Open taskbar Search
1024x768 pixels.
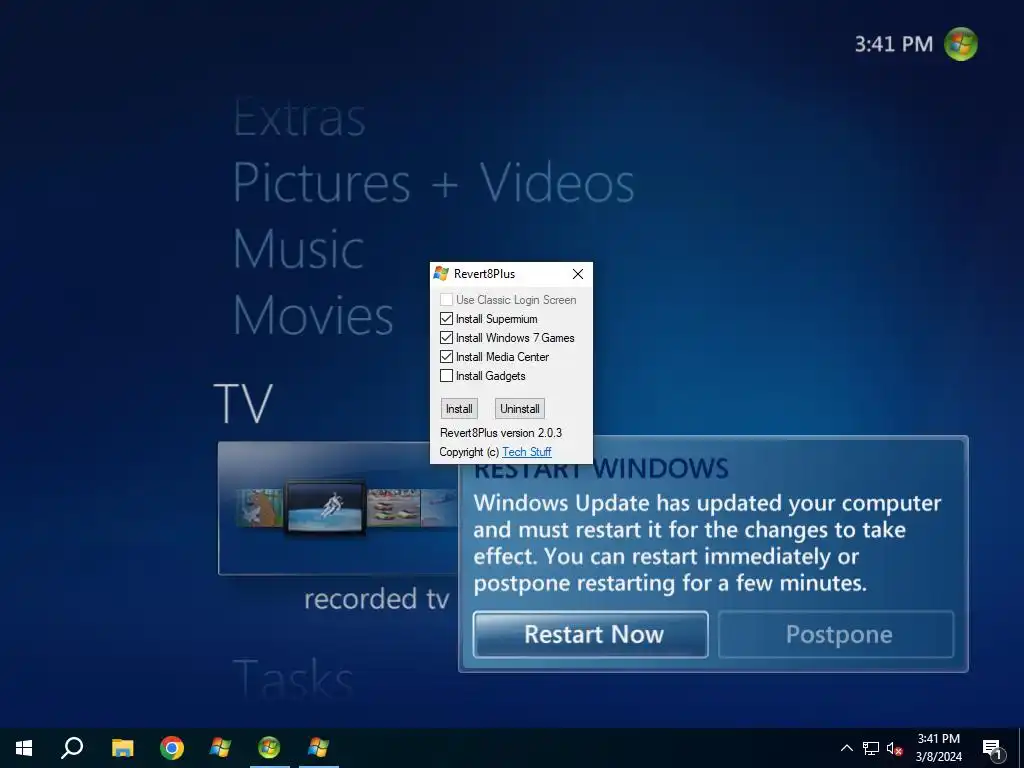coord(72,748)
